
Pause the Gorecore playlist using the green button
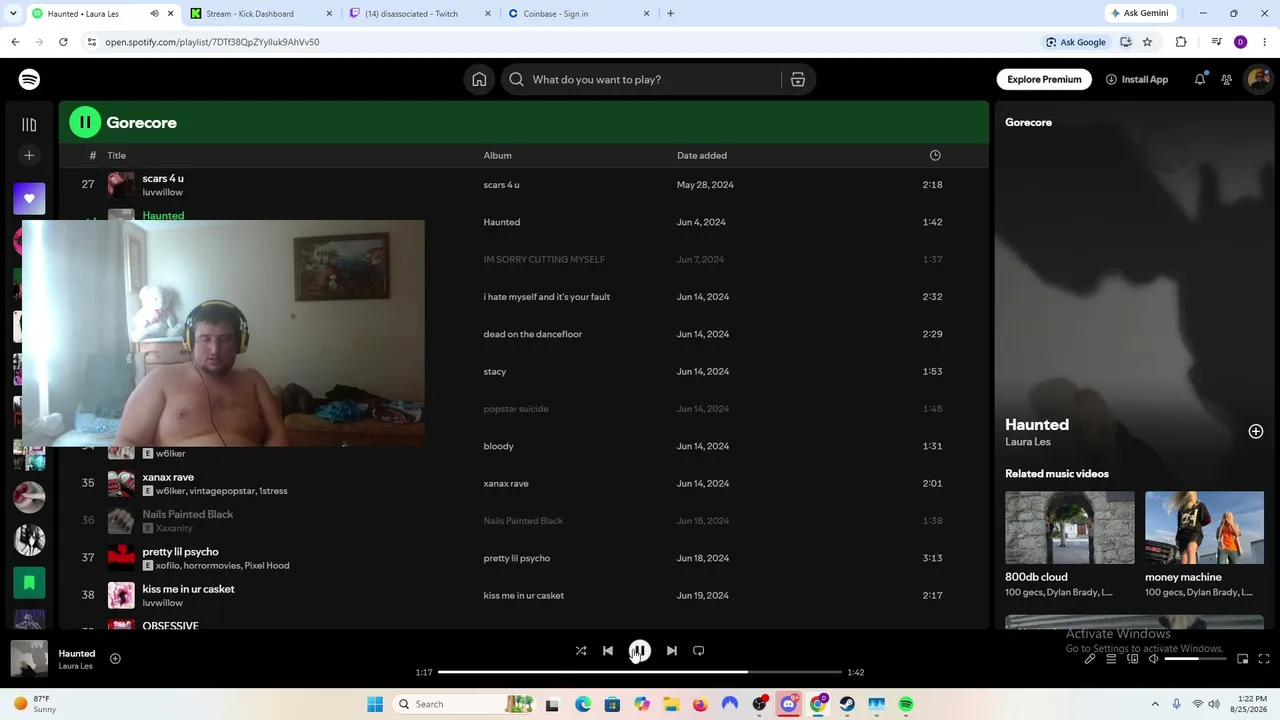click(x=85, y=122)
